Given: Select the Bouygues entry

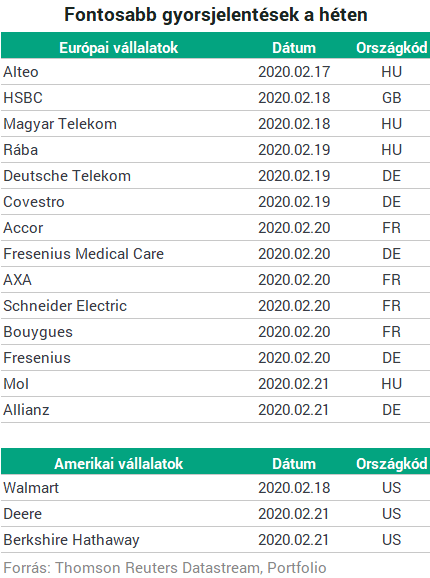Looking at the screenshot, I should point(38,332).
